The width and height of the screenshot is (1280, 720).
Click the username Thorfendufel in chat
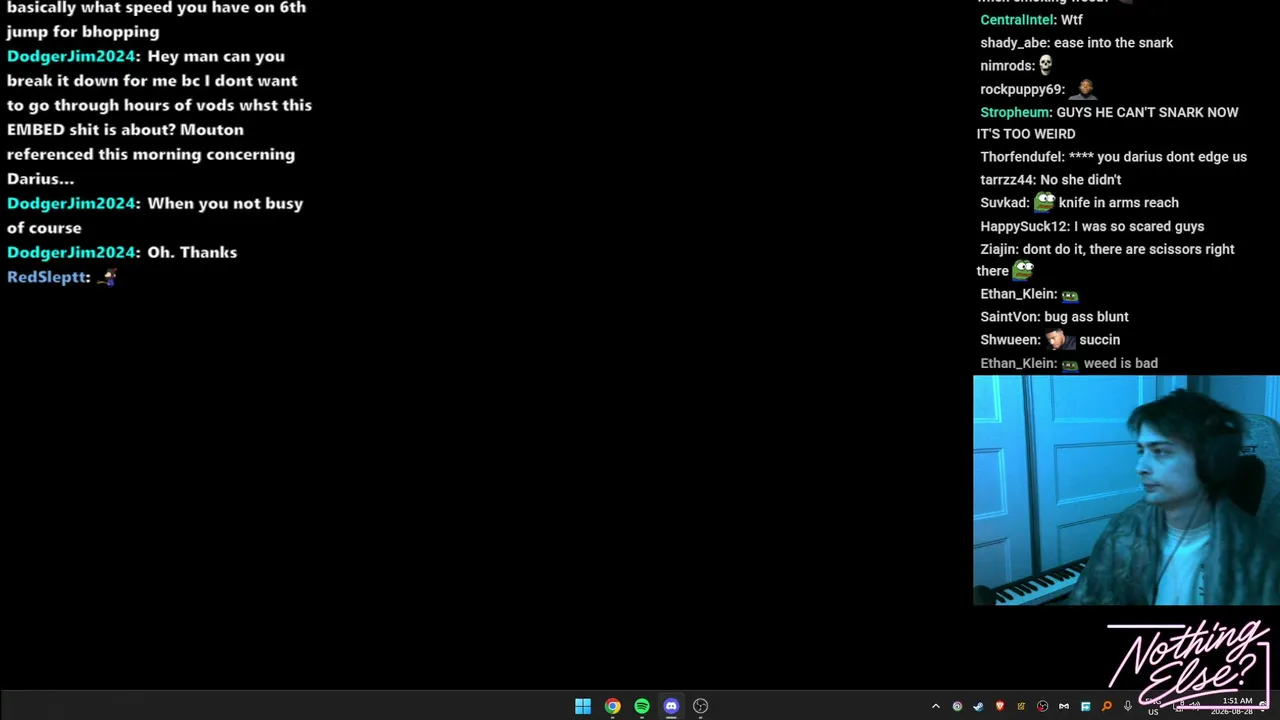coord(1021,157)
